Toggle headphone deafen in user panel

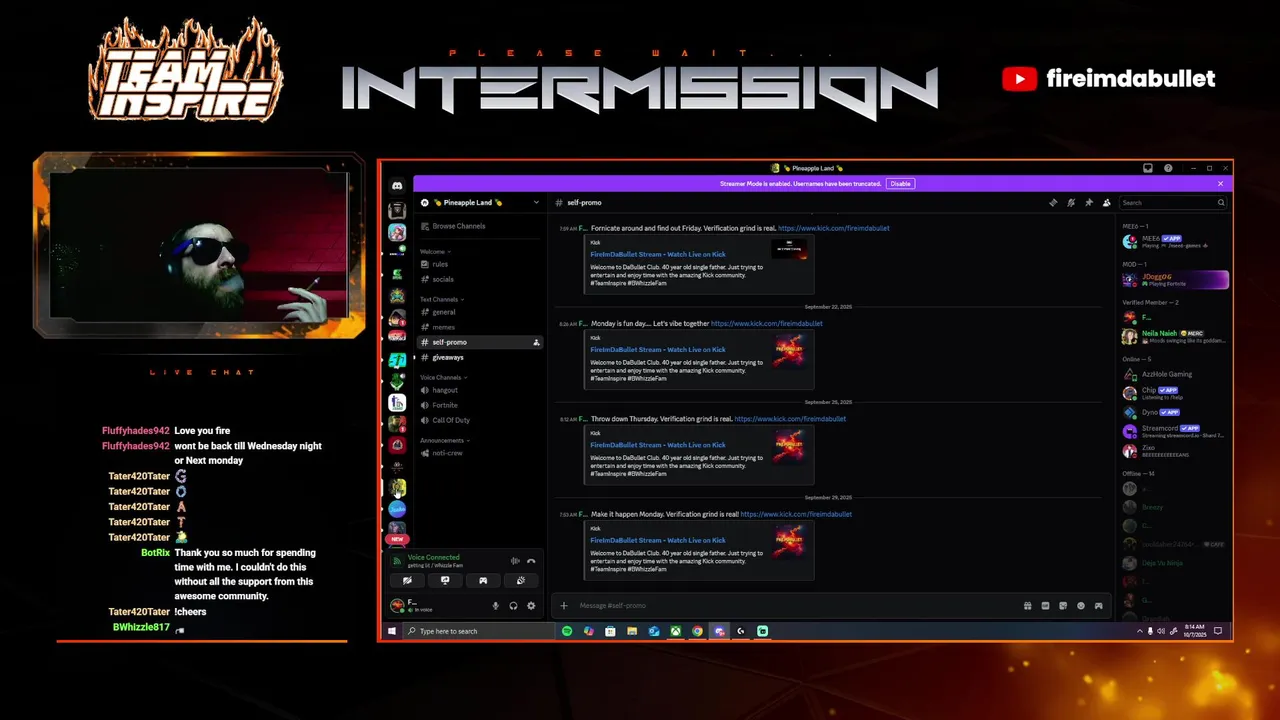click(x=513, y=606)
